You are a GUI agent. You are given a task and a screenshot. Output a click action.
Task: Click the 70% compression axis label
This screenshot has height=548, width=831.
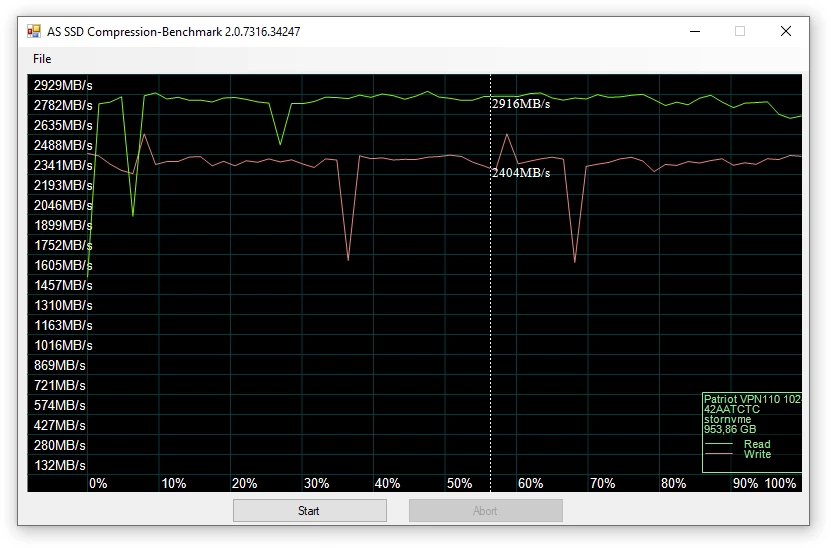click(x=603, y=483)
